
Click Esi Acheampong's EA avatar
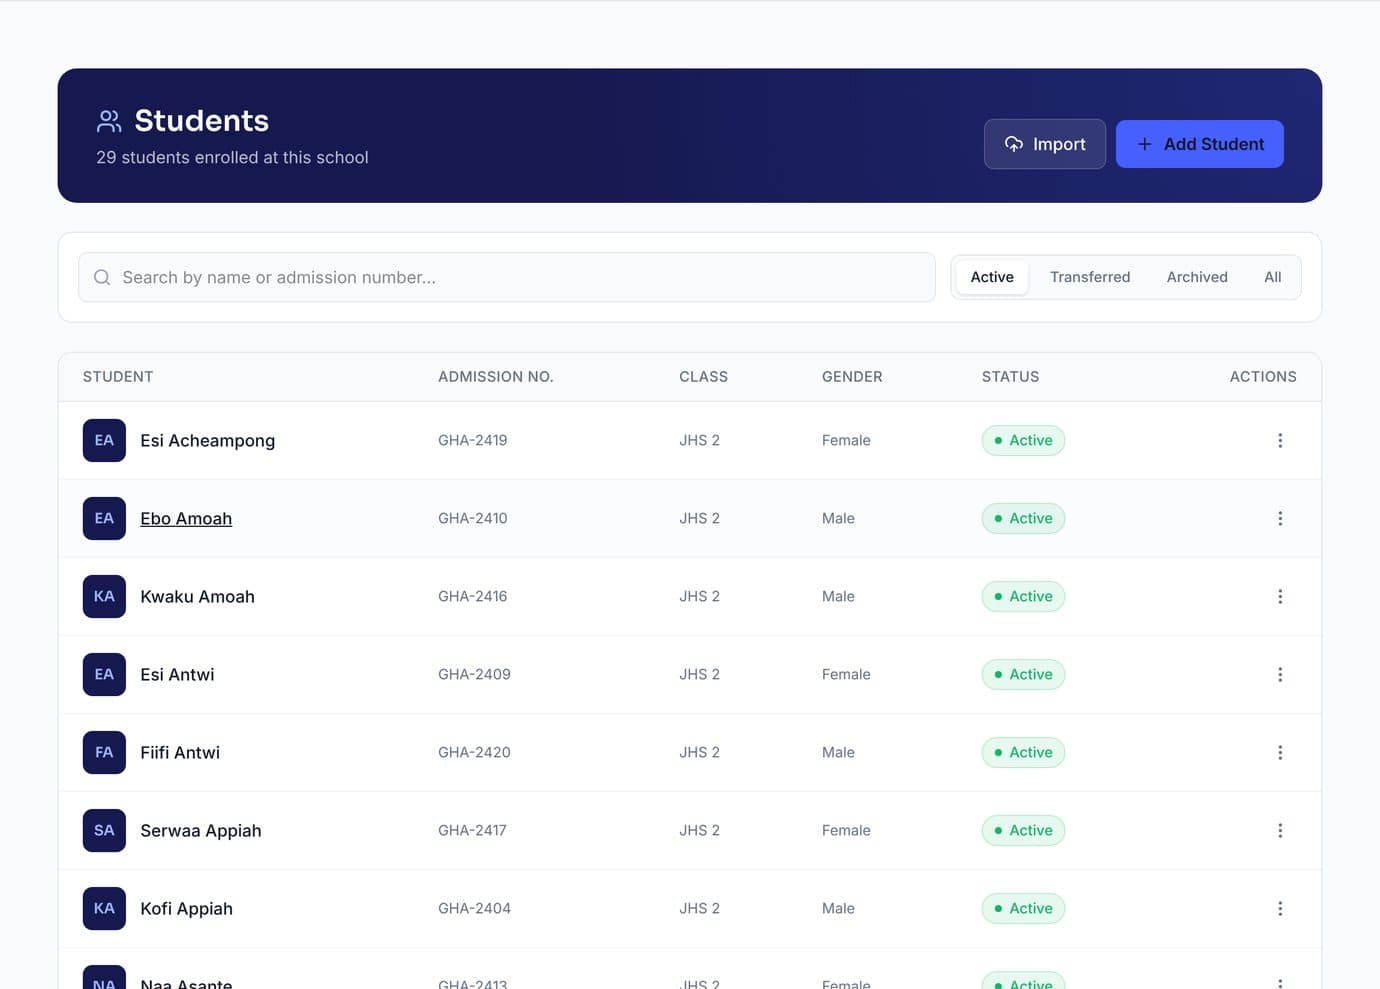tap(104, 440)
